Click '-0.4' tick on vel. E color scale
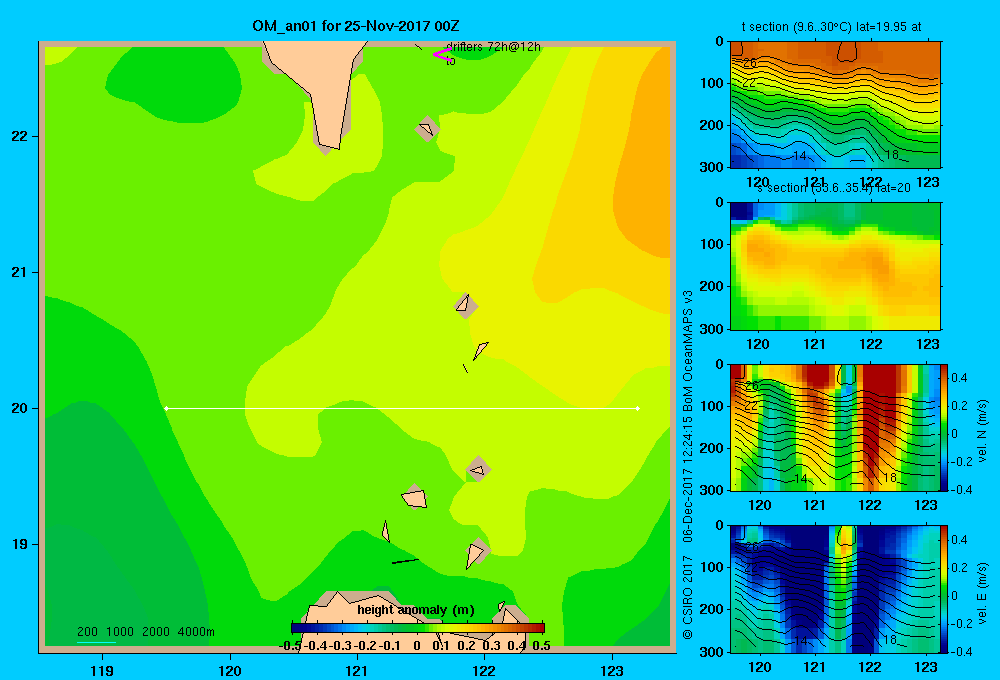The image size is (1000, 680). 960,651
